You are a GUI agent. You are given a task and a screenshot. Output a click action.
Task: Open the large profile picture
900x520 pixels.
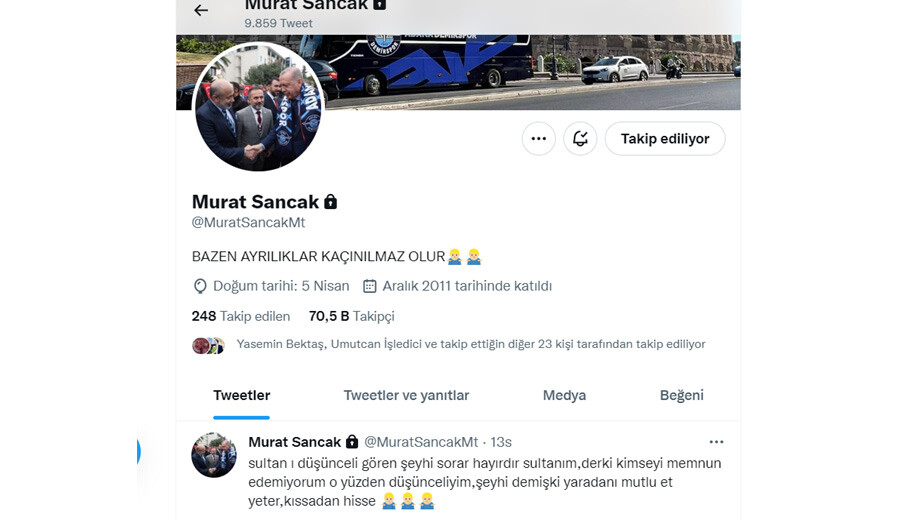pyautogui.click(x=258, y=107)
